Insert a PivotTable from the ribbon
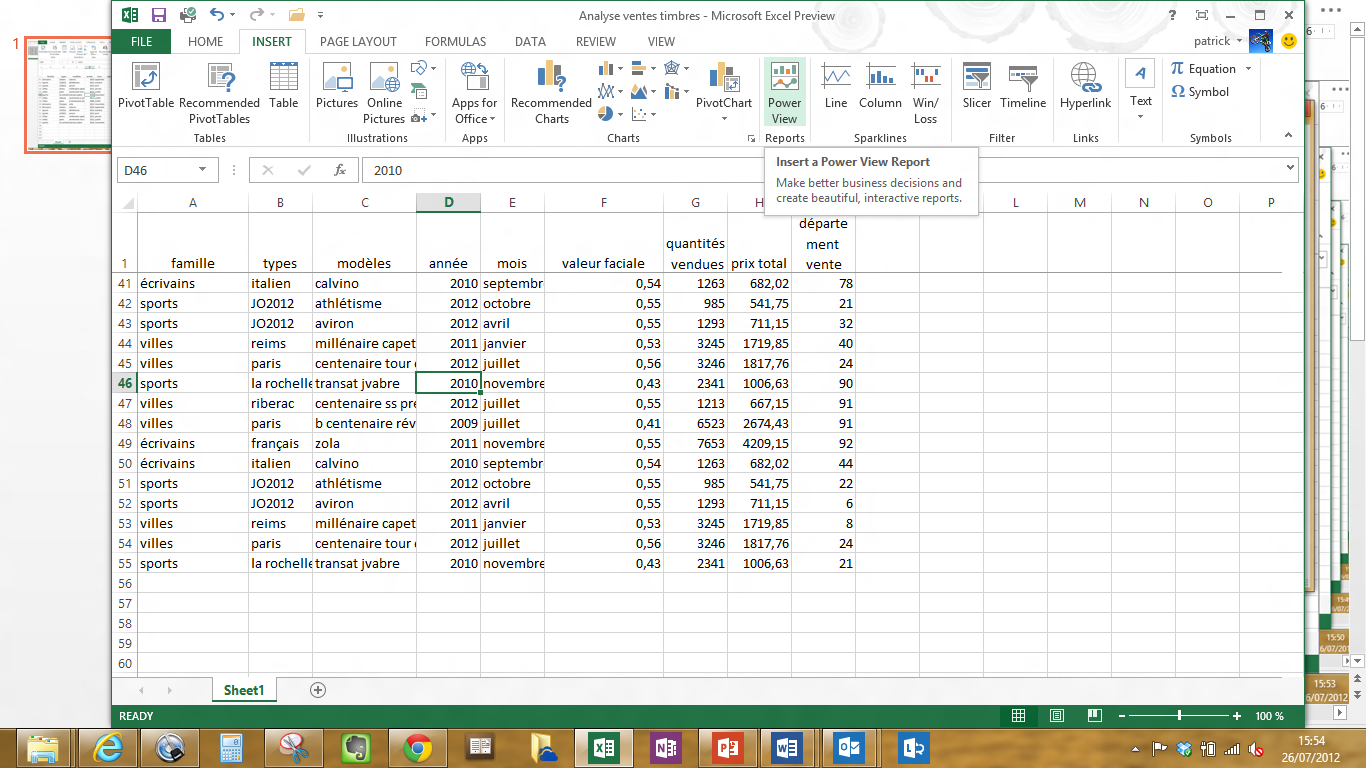The height and width of the screenshot is (768, 1366). click(x=146, y=86)
